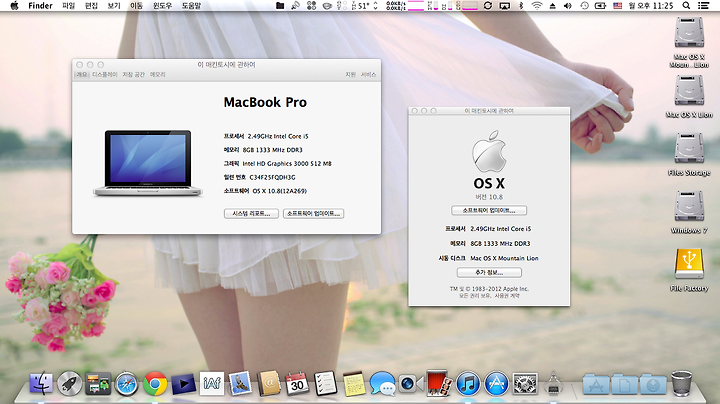
Task: Open the battery status menu
Action: tap(600, 6)
